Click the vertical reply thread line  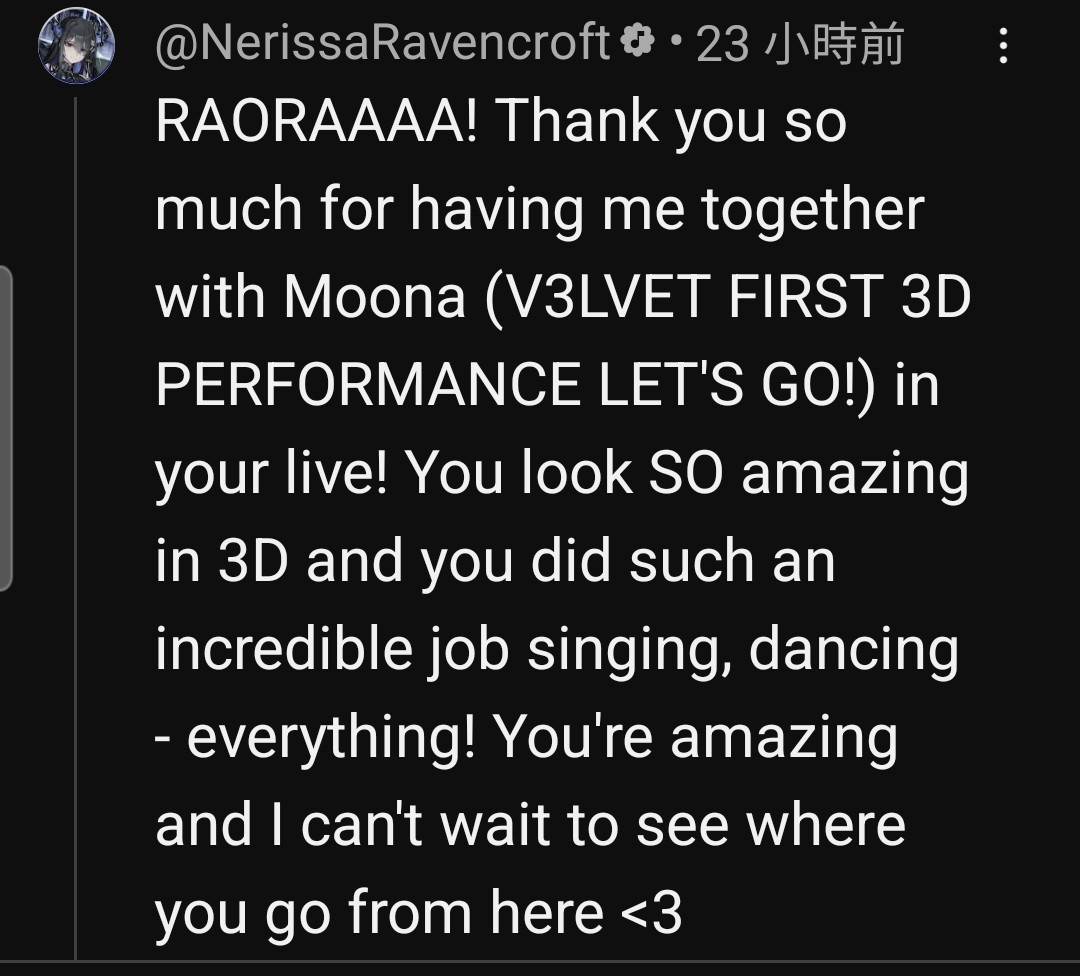pos(75,528)
